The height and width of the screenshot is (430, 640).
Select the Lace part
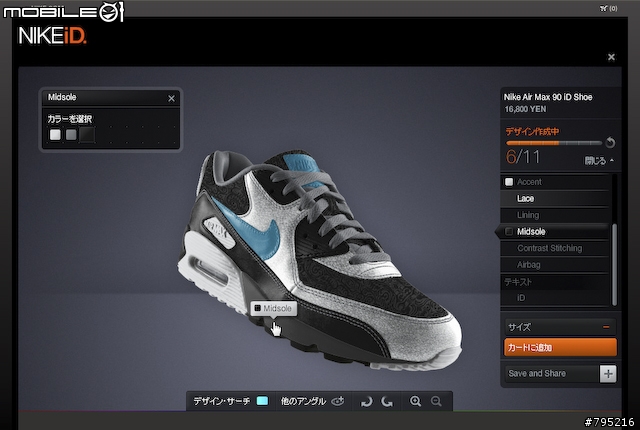(555, 199)
